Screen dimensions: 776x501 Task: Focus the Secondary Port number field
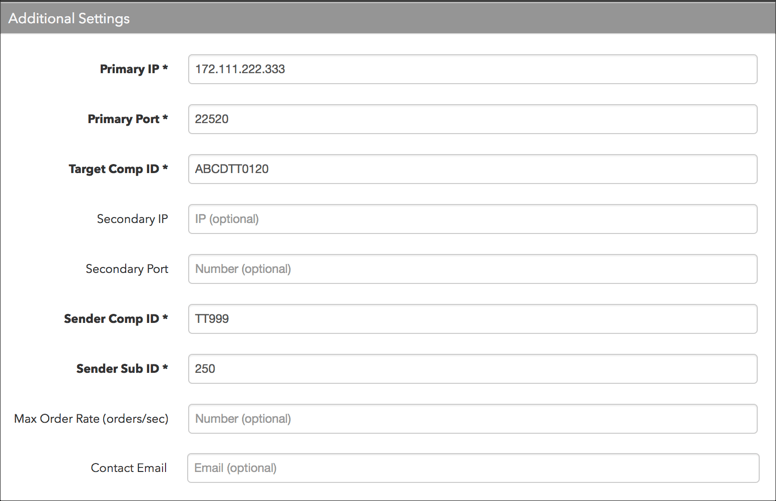pyautogui.click(x=473, y=269)
